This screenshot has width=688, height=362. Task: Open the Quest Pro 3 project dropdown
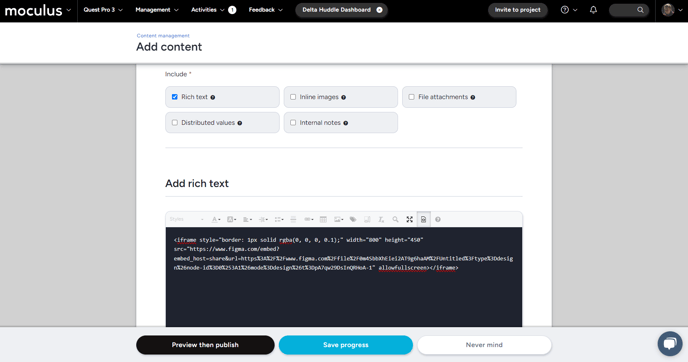pyautogui.click(x=103, y=10)
